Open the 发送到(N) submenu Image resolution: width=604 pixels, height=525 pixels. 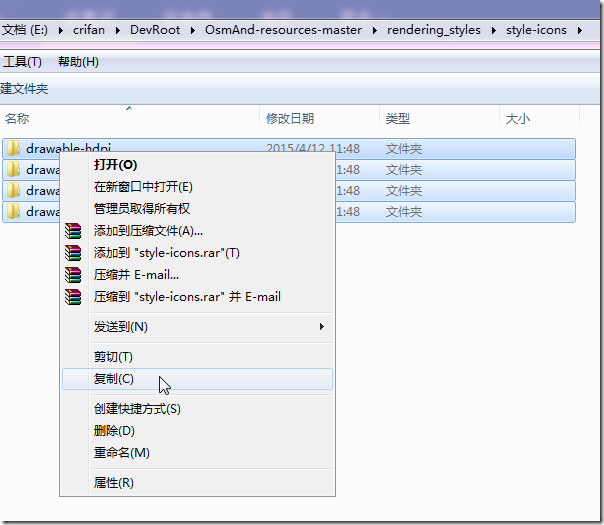(x=197, y=327)
